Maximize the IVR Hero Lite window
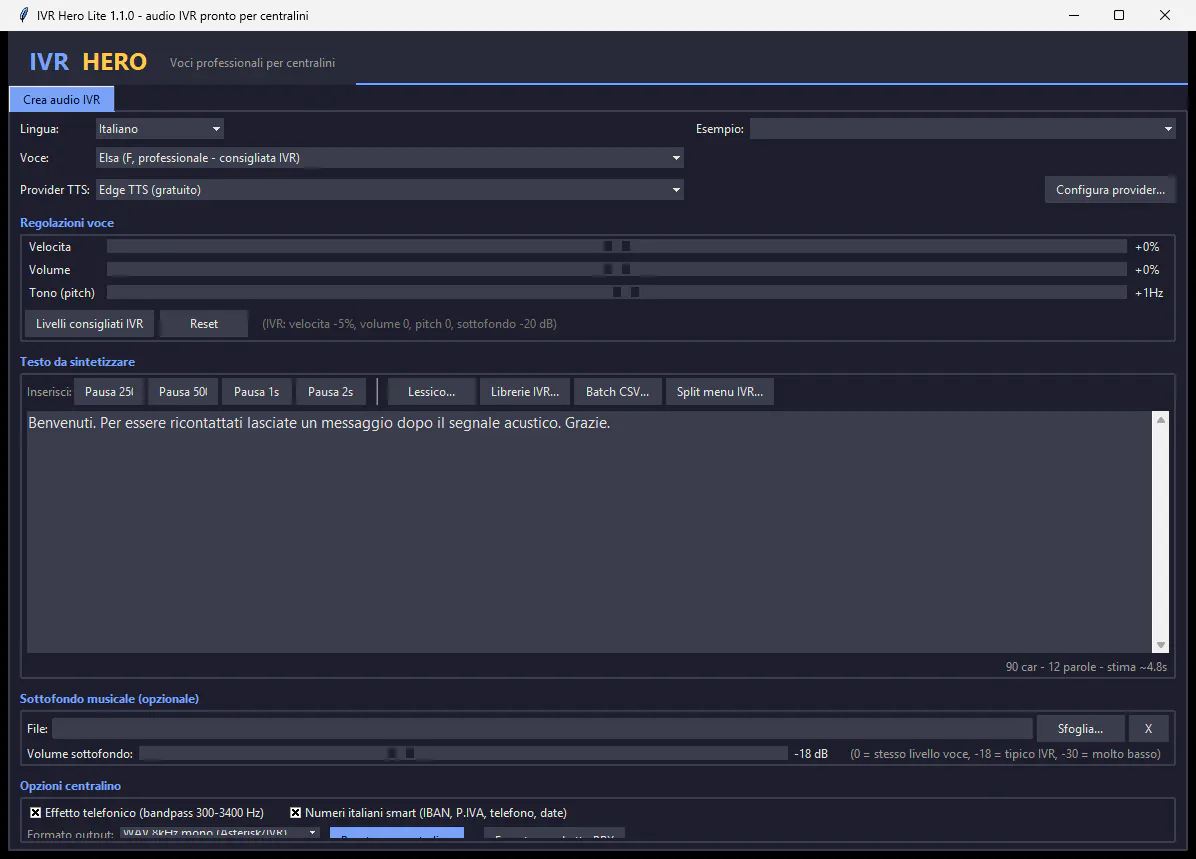 tap(1119, 15)
